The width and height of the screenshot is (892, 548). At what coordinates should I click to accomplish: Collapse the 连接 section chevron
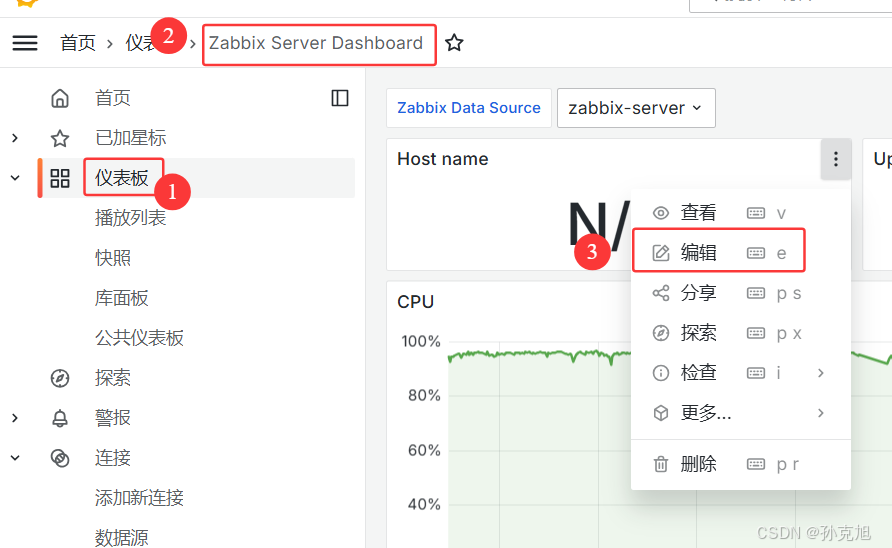(x=15, y=458)
